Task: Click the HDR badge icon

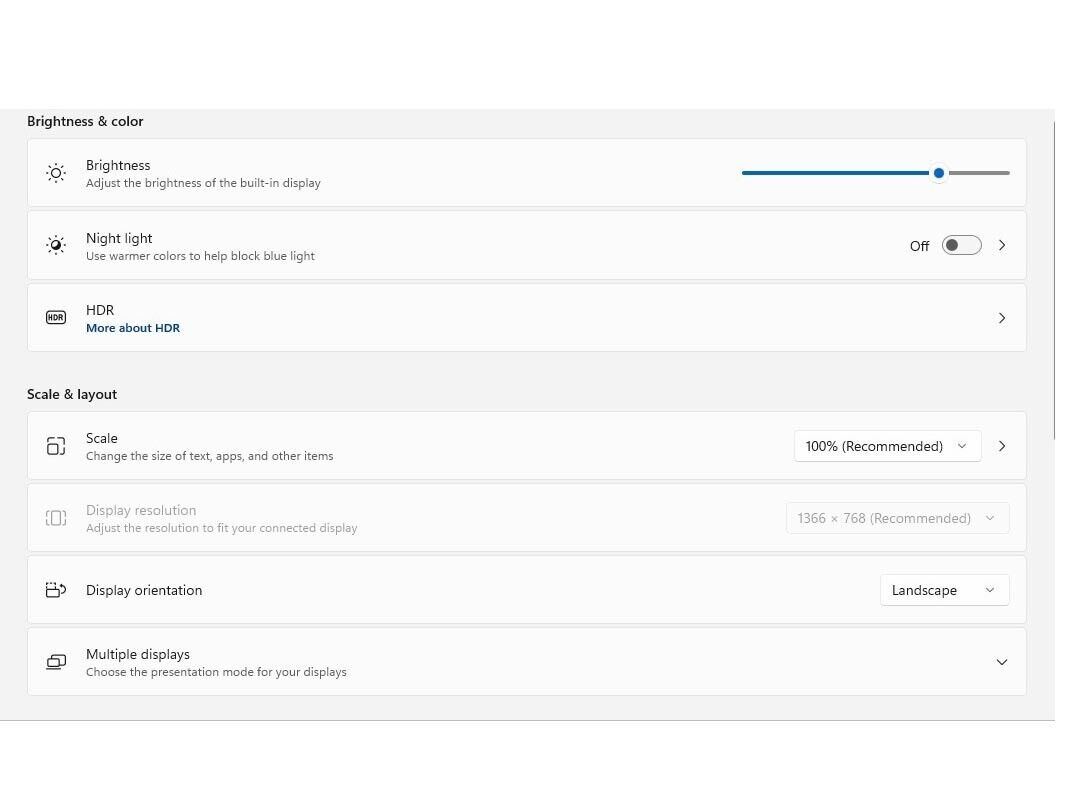Action: [56, 318]
